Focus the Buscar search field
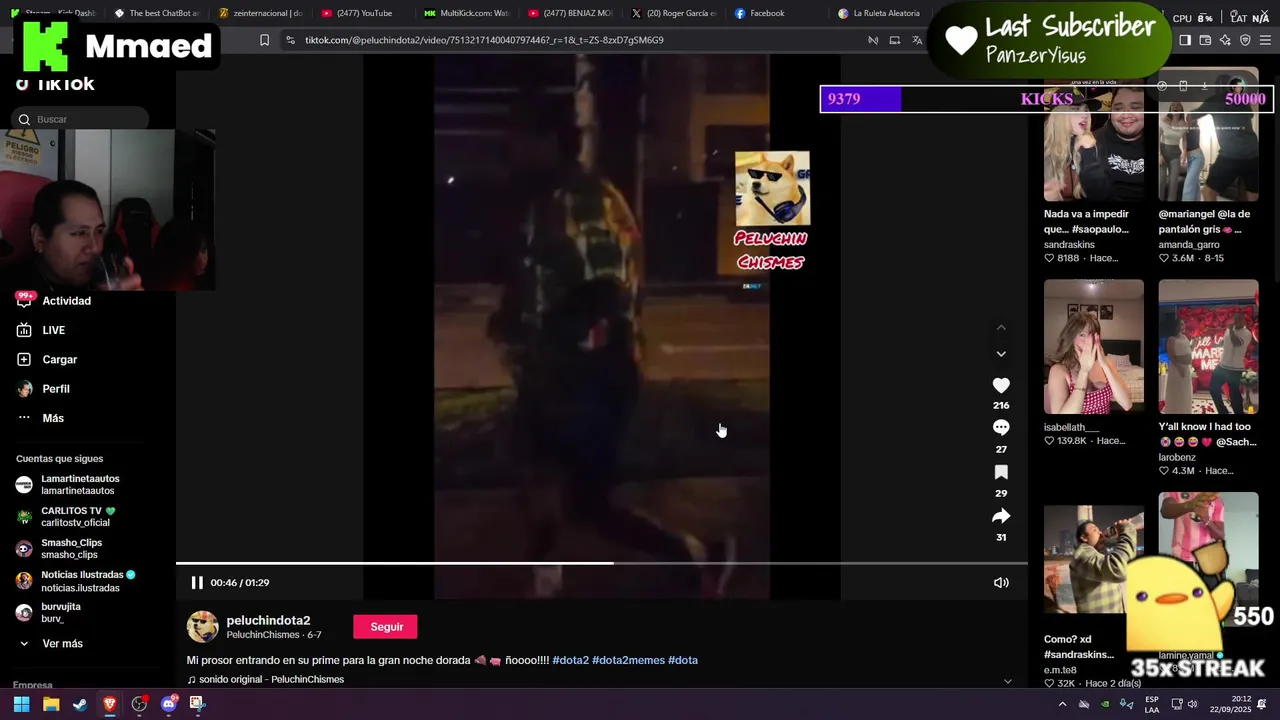 coord(82,119)
